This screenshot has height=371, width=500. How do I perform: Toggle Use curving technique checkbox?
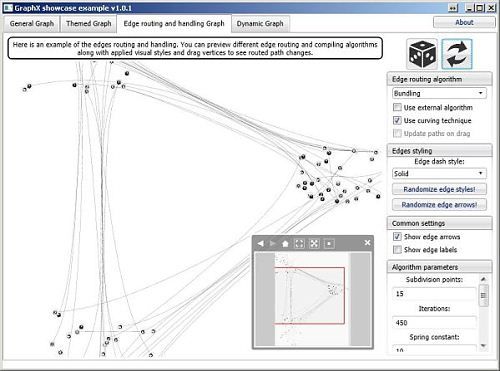[397, 120]
